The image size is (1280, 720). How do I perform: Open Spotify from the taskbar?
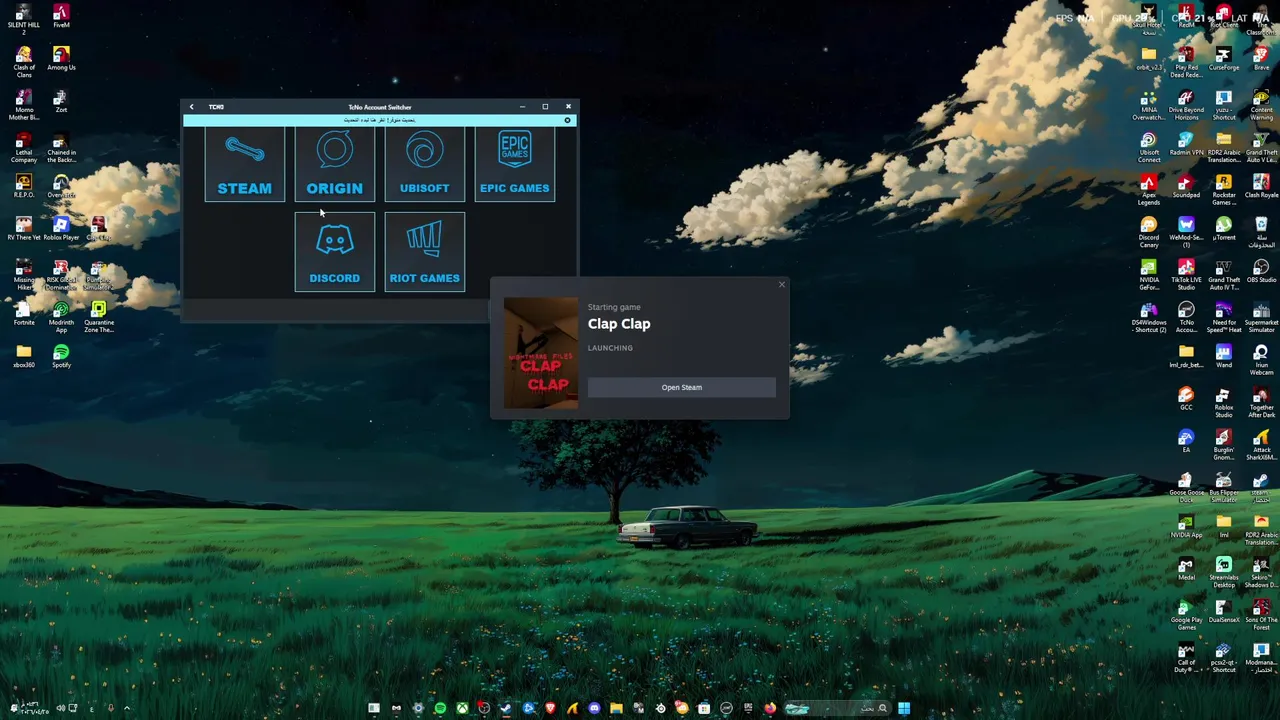[x=440, y=708]
